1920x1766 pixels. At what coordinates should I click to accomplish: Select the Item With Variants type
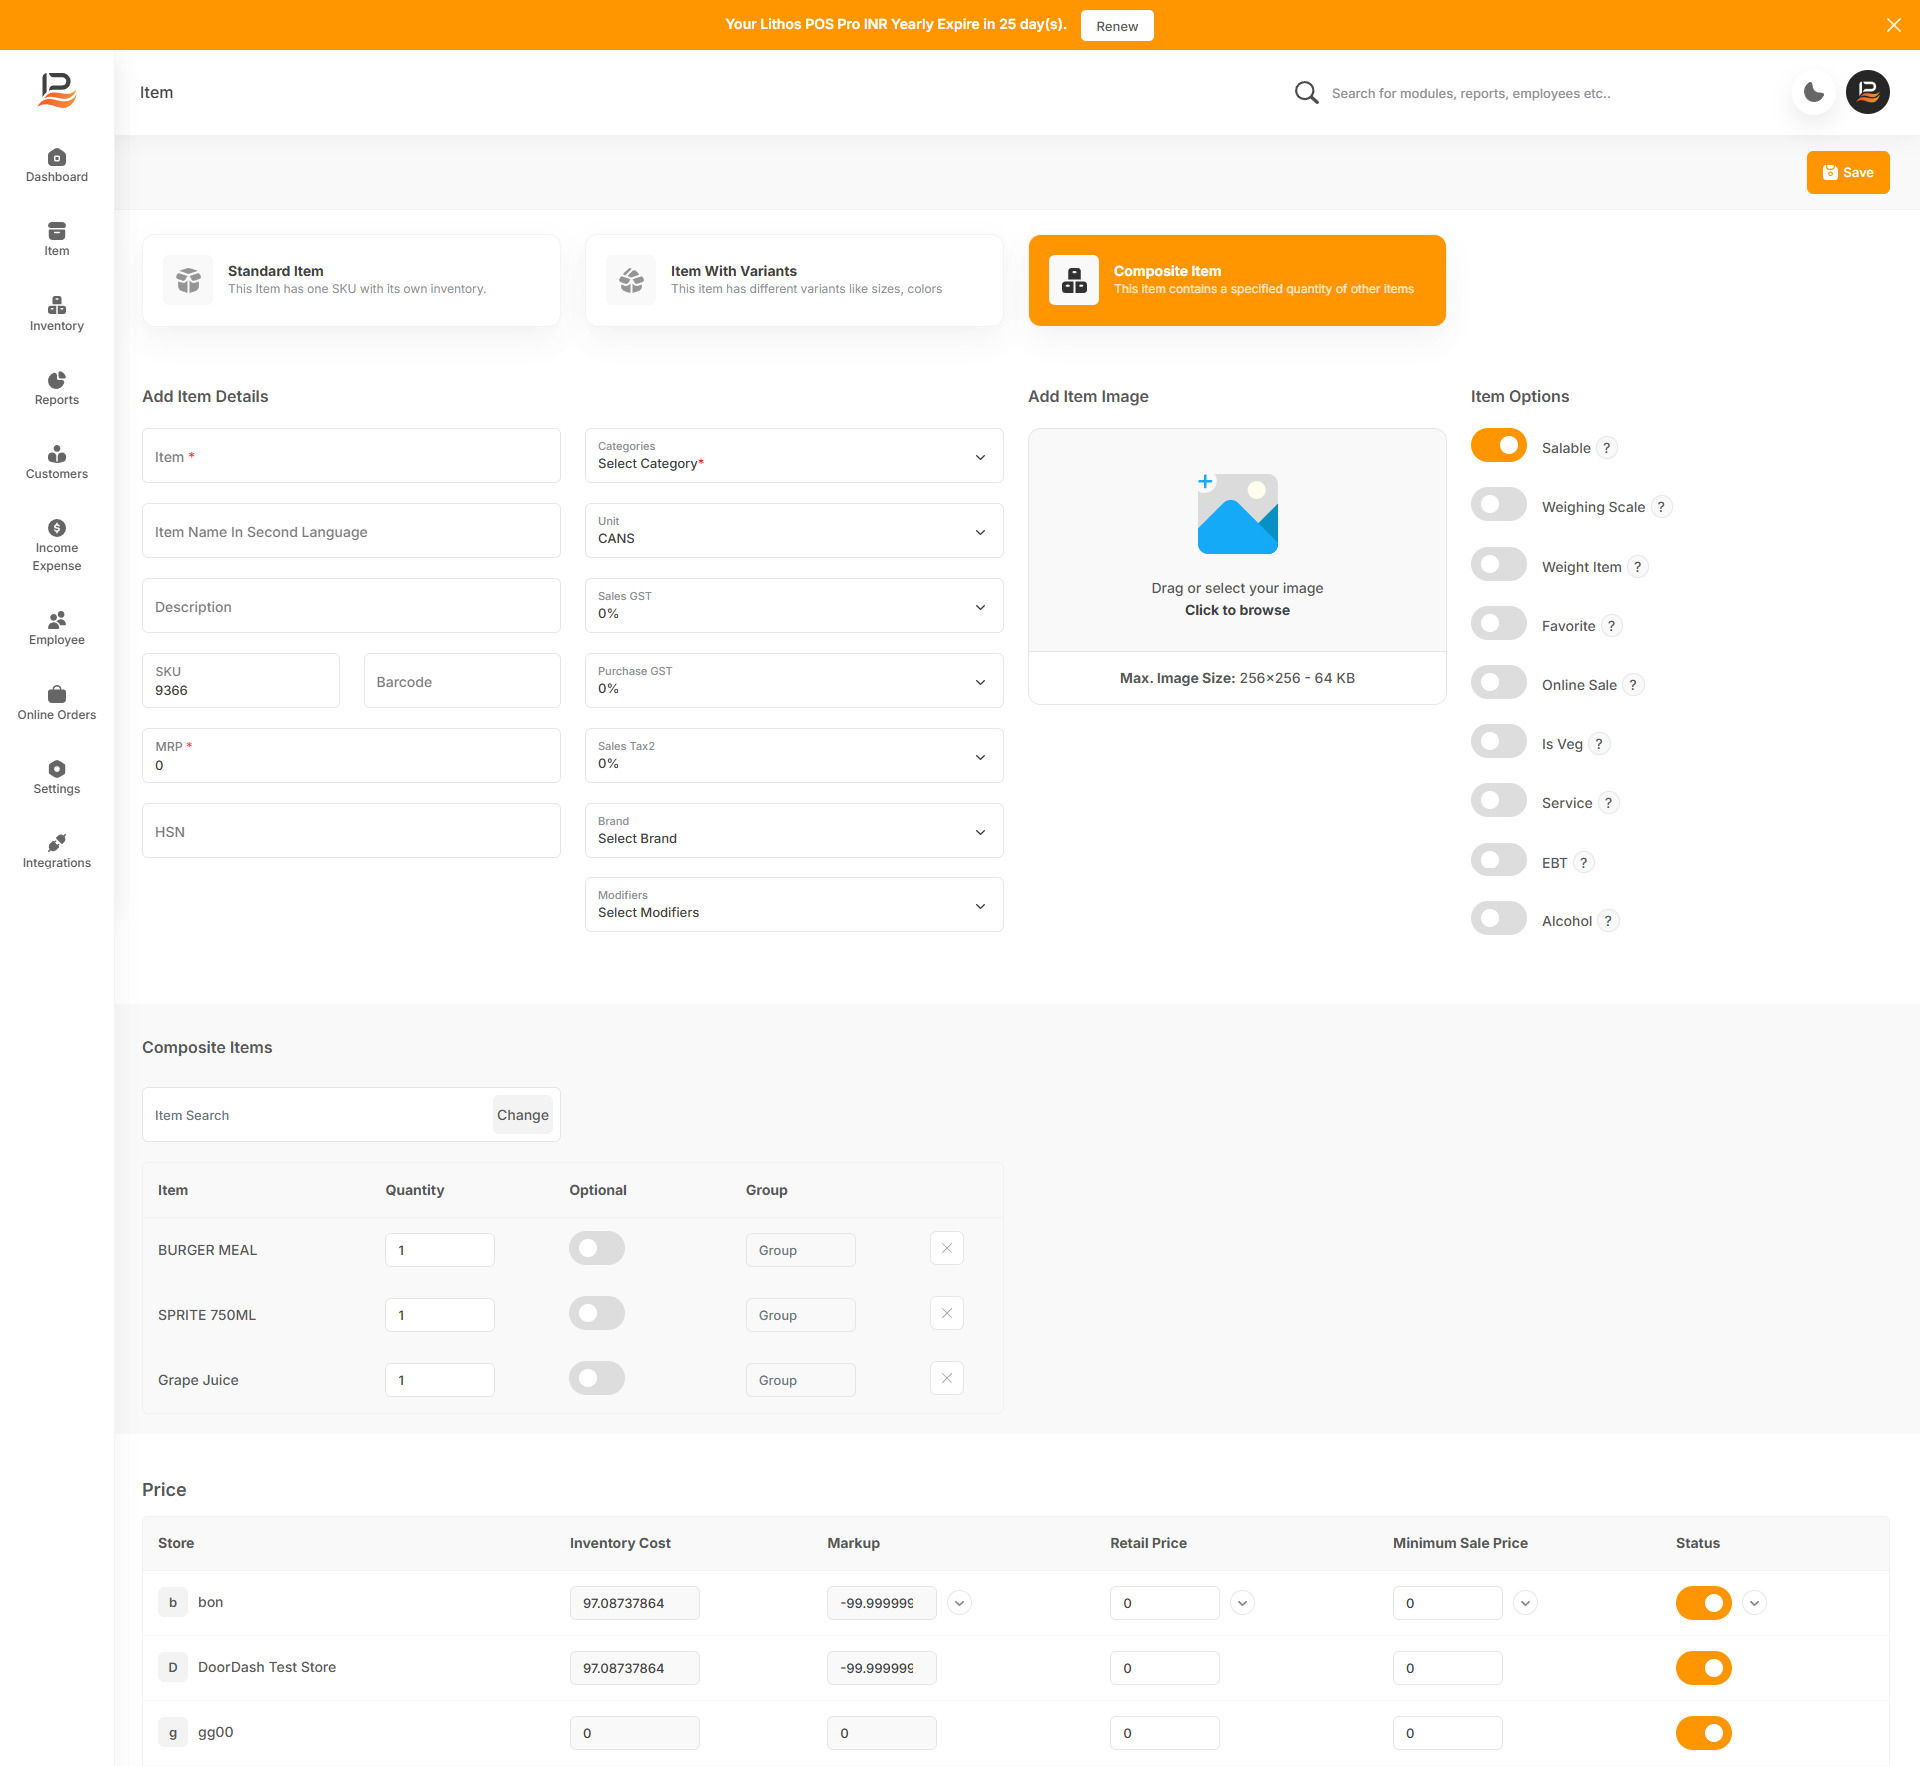tap(794, 280)
